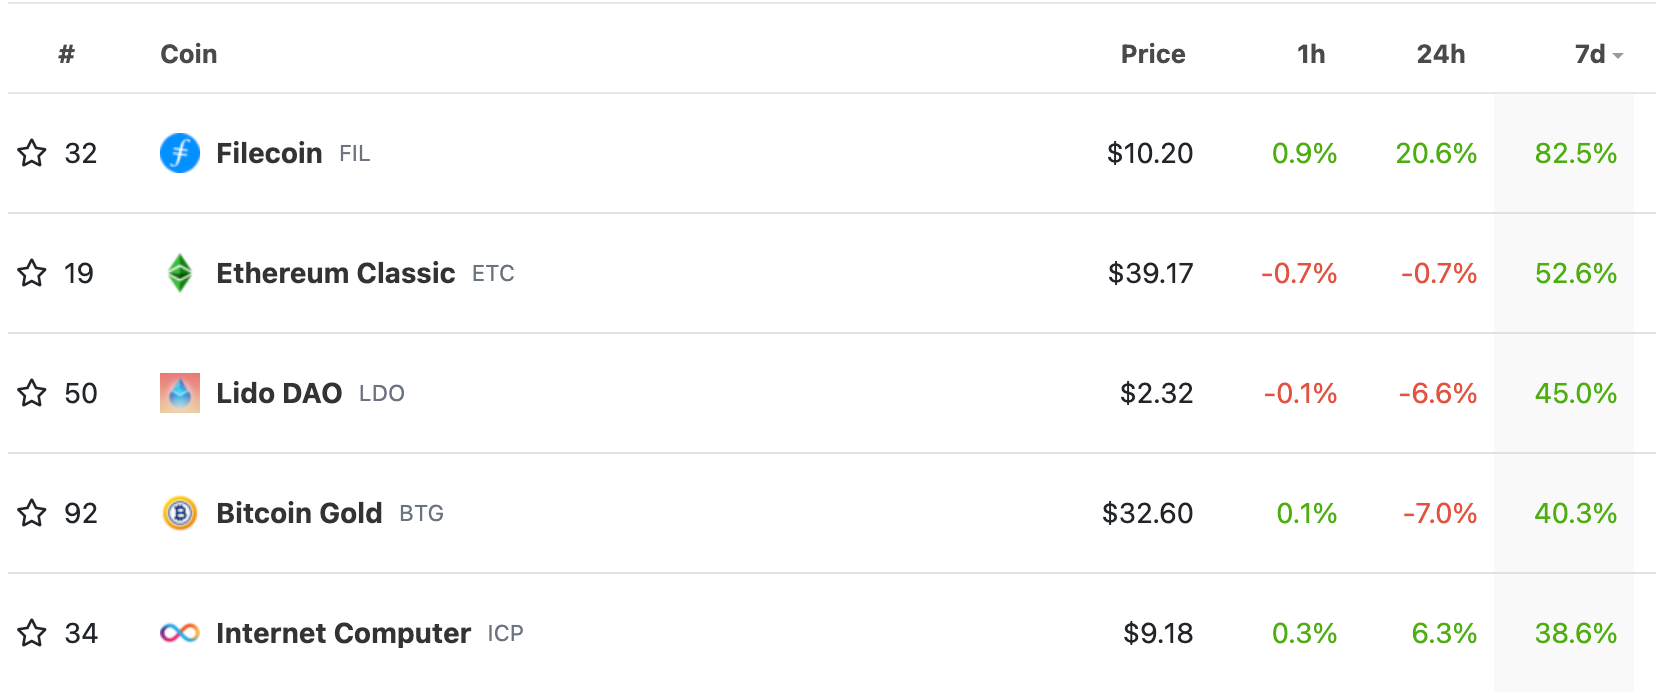Sort the table by 24h change
Image resolution: width=1656 pixels, height=692 pixels.
[1441, 54]
